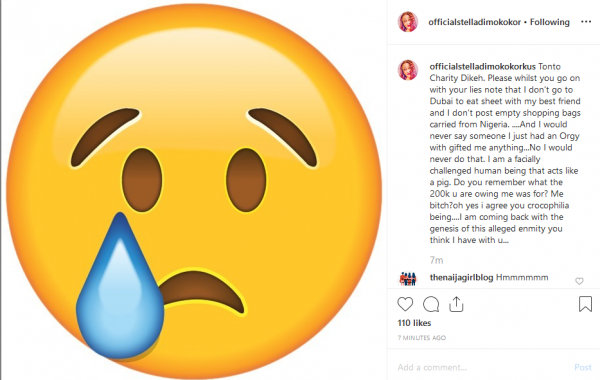Click the header profile avatar
The height and width of the screenshot is (380, 600).
coord(408,22)
